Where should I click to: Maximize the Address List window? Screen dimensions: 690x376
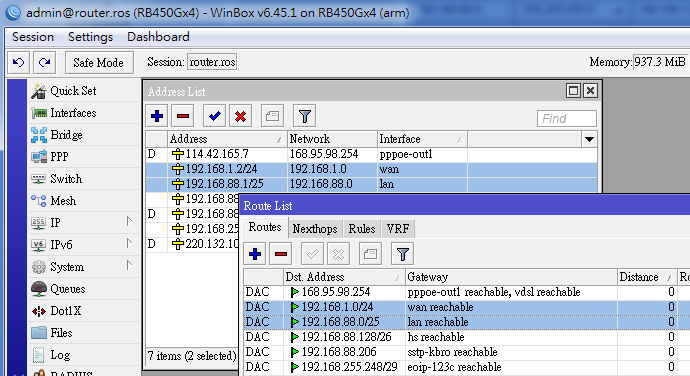point(573,91)
